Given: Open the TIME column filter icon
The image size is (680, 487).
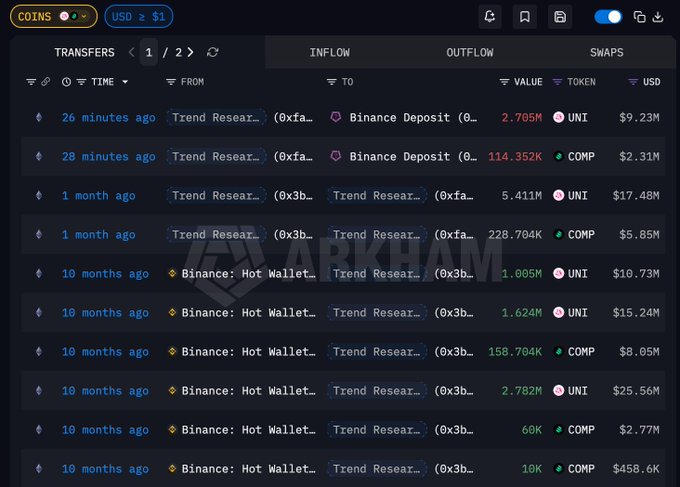Looking at the screenshot, I should (x=81, y=82).
